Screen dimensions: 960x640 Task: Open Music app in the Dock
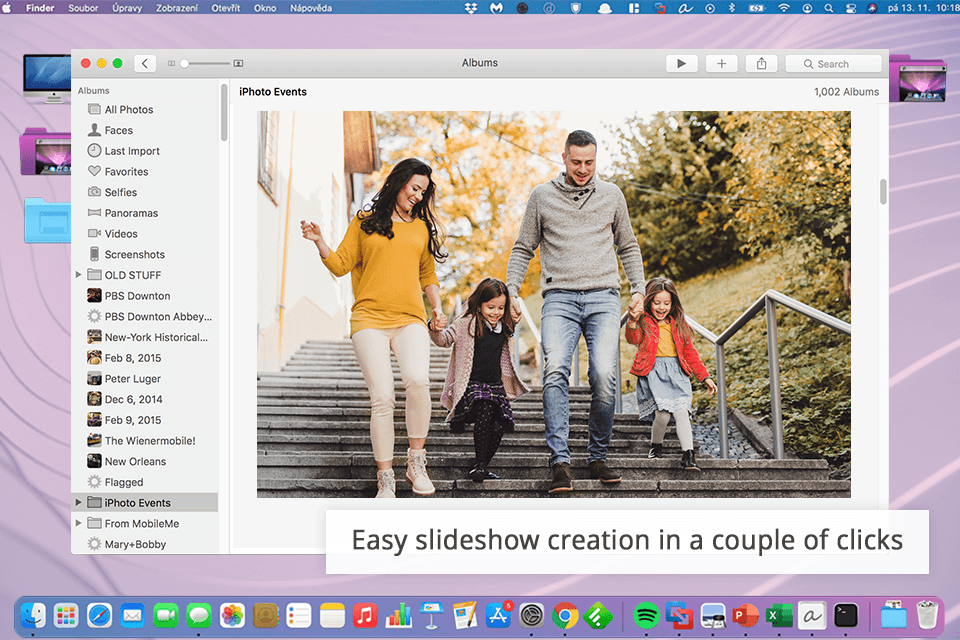coord(365,616)
